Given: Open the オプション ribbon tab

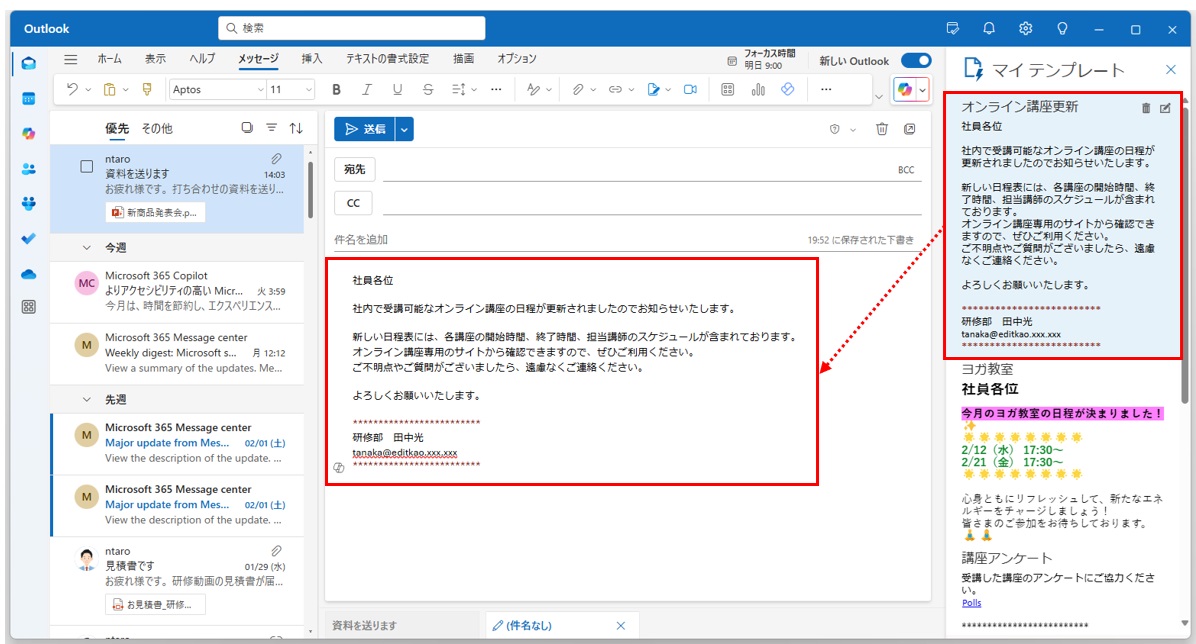Looking at the screenshot, I should click(516, 58).
